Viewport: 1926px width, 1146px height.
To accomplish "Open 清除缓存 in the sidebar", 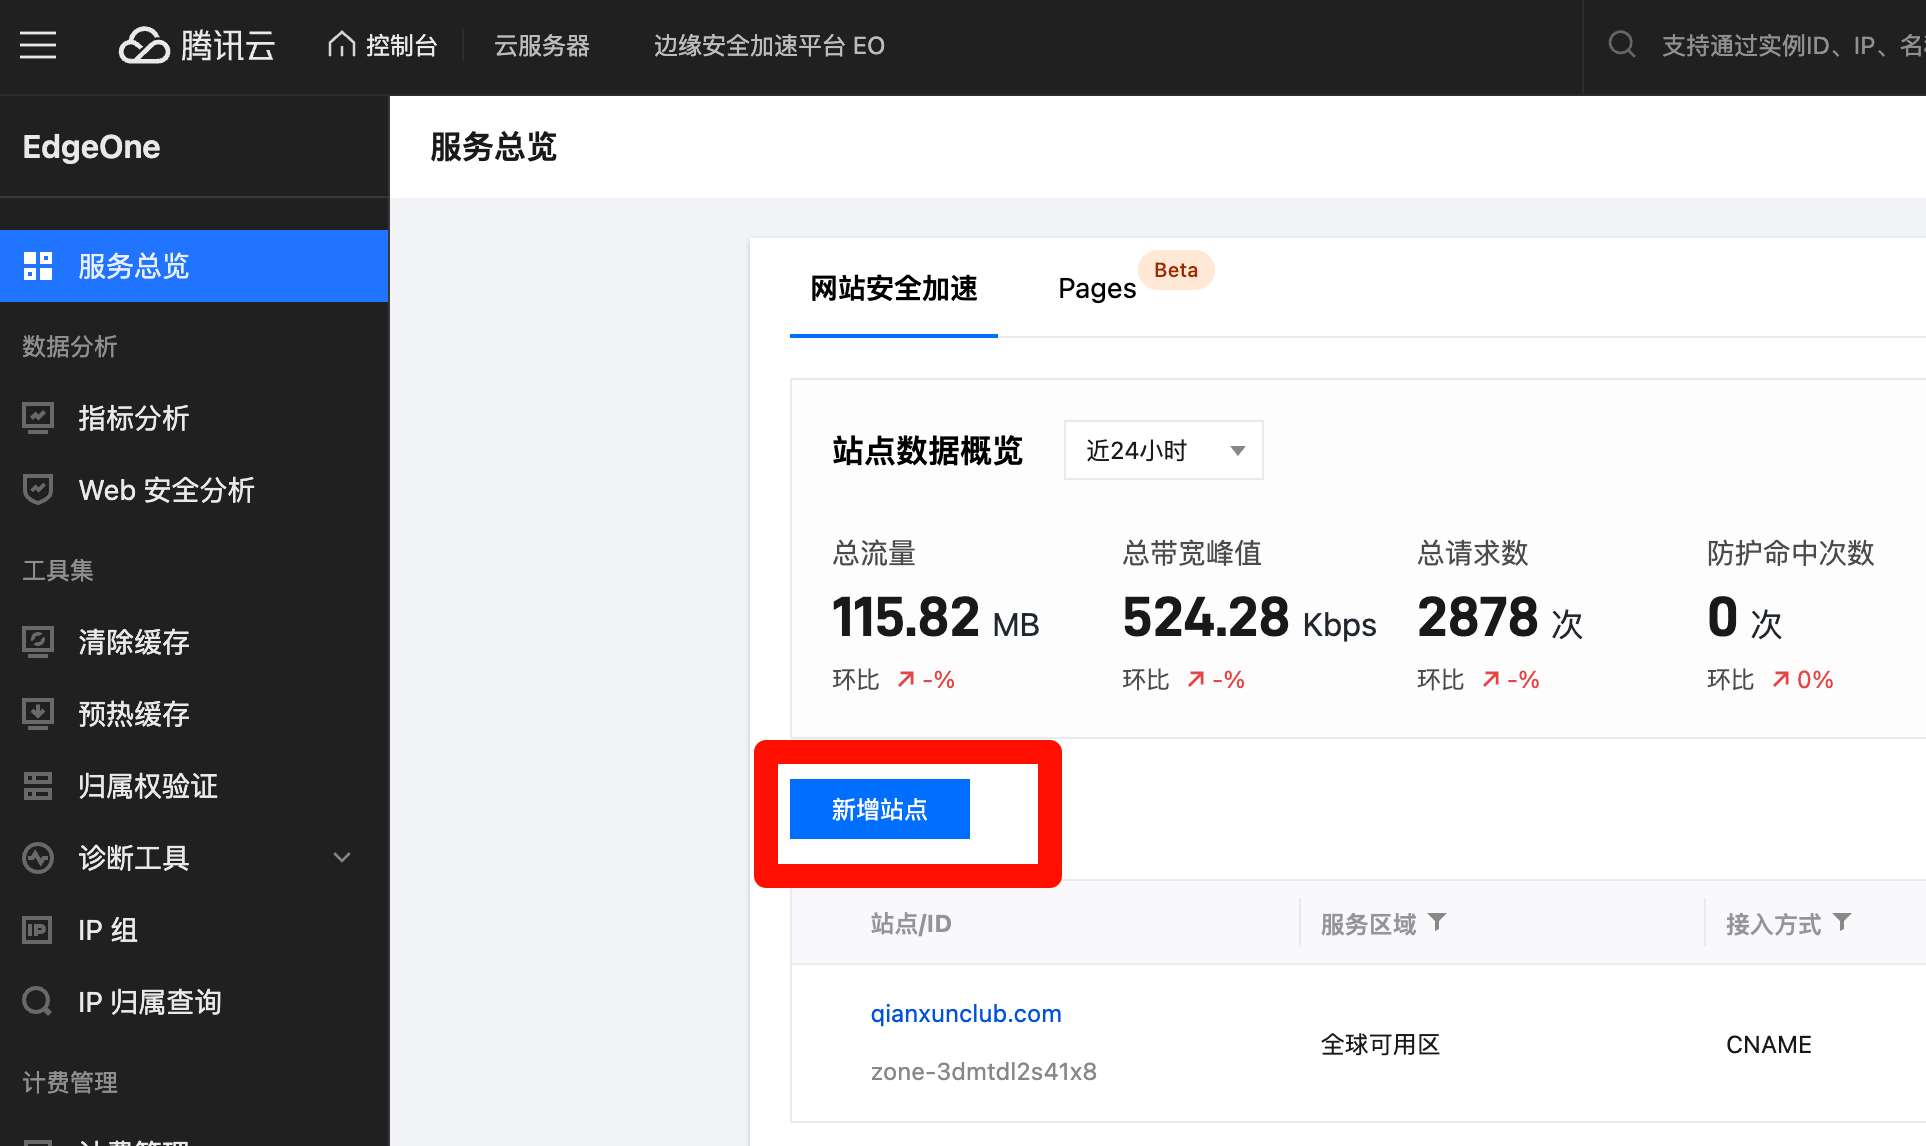I will coord(194,642).
